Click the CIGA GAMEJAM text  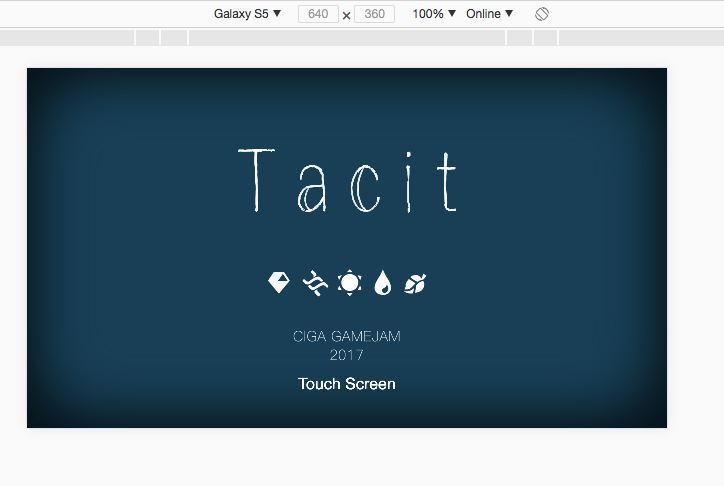[347, 336]
